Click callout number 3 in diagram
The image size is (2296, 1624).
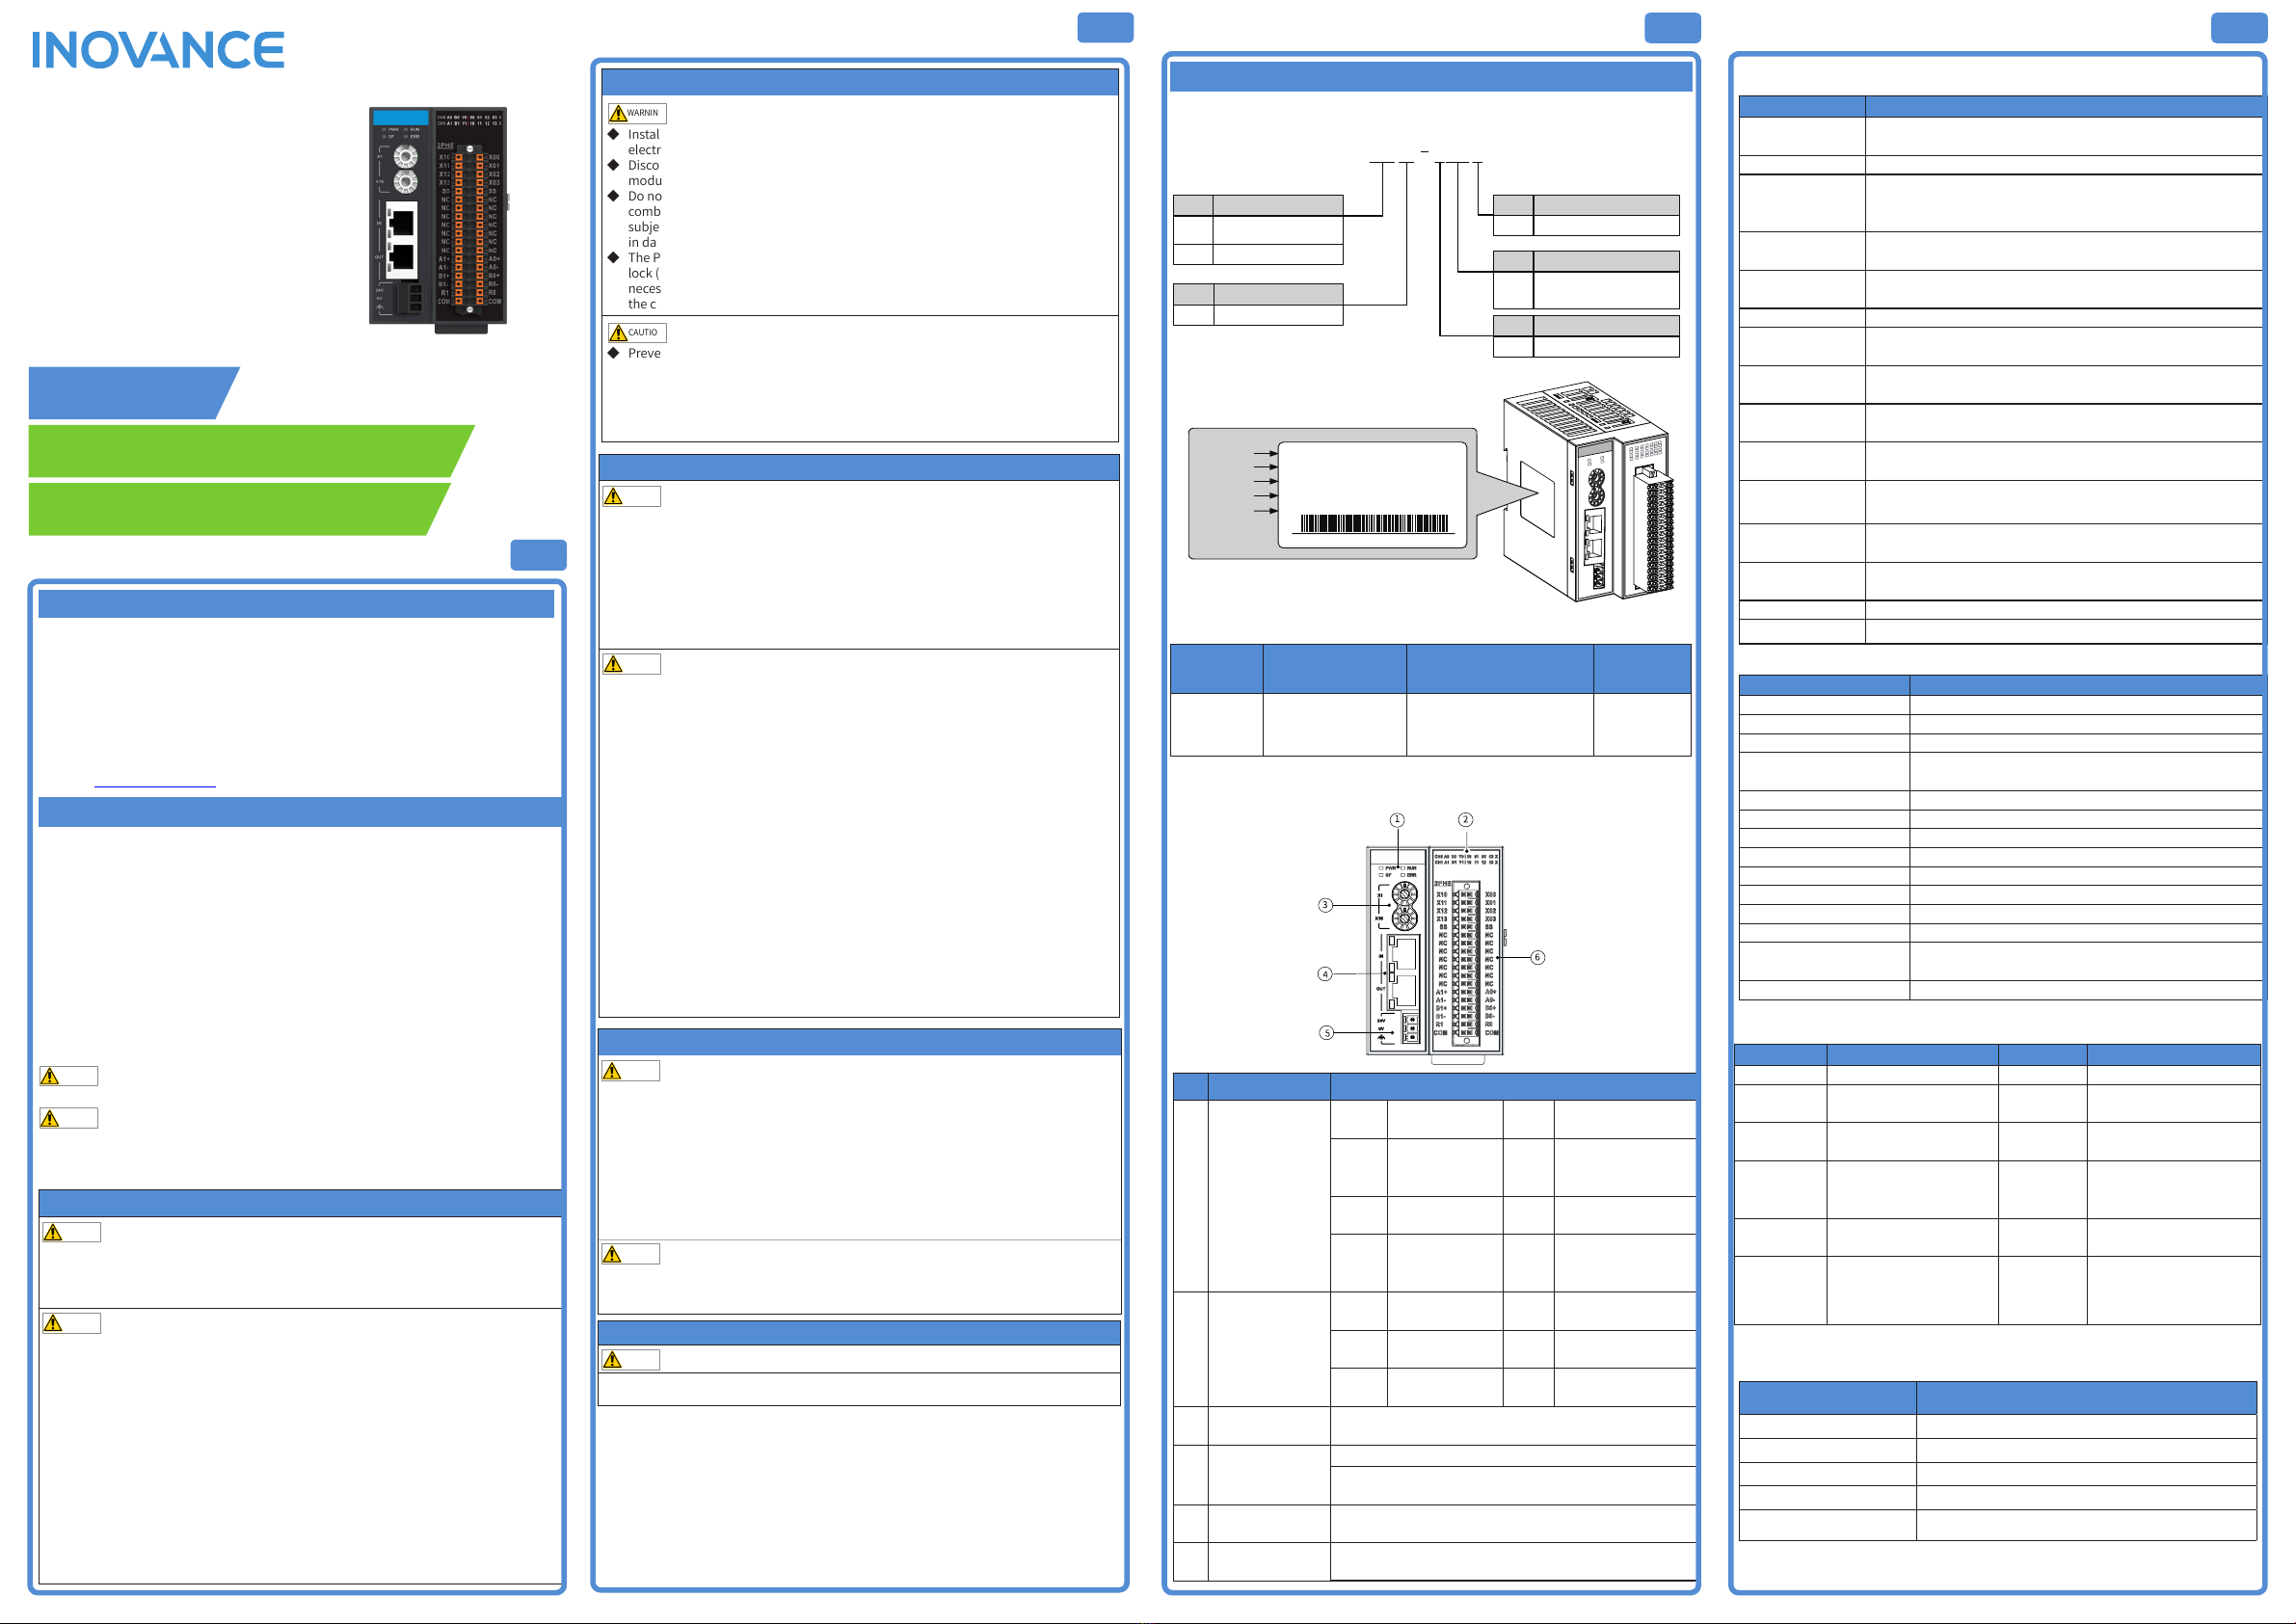point(1325,905)
